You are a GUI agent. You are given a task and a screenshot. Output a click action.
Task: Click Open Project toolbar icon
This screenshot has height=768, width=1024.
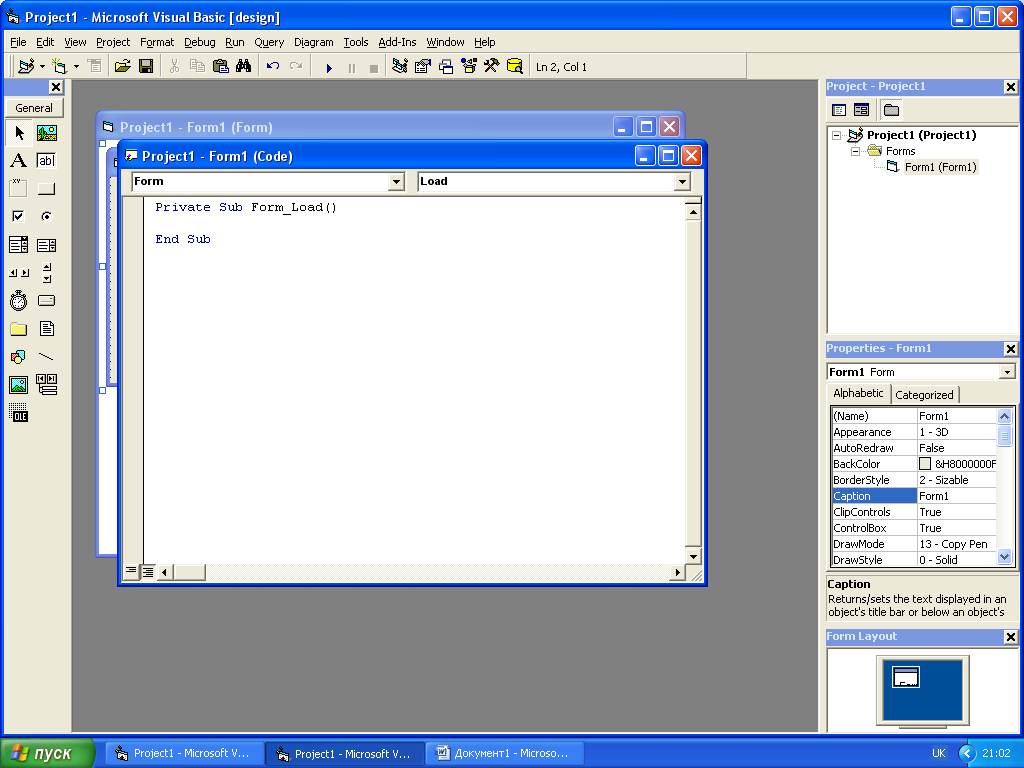click(122, 66)
